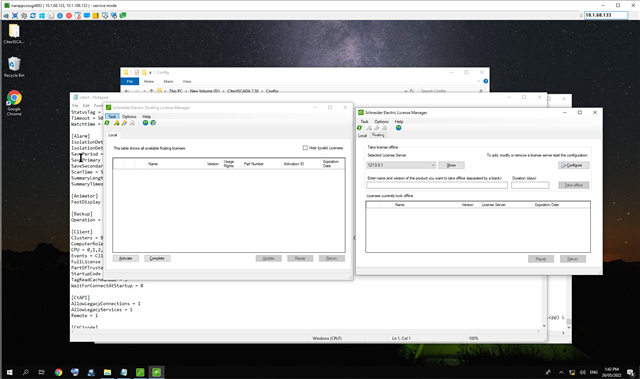Click the Return button in Floating License Manager
Viewport: 640px width, 379px height.
[332, 258]
